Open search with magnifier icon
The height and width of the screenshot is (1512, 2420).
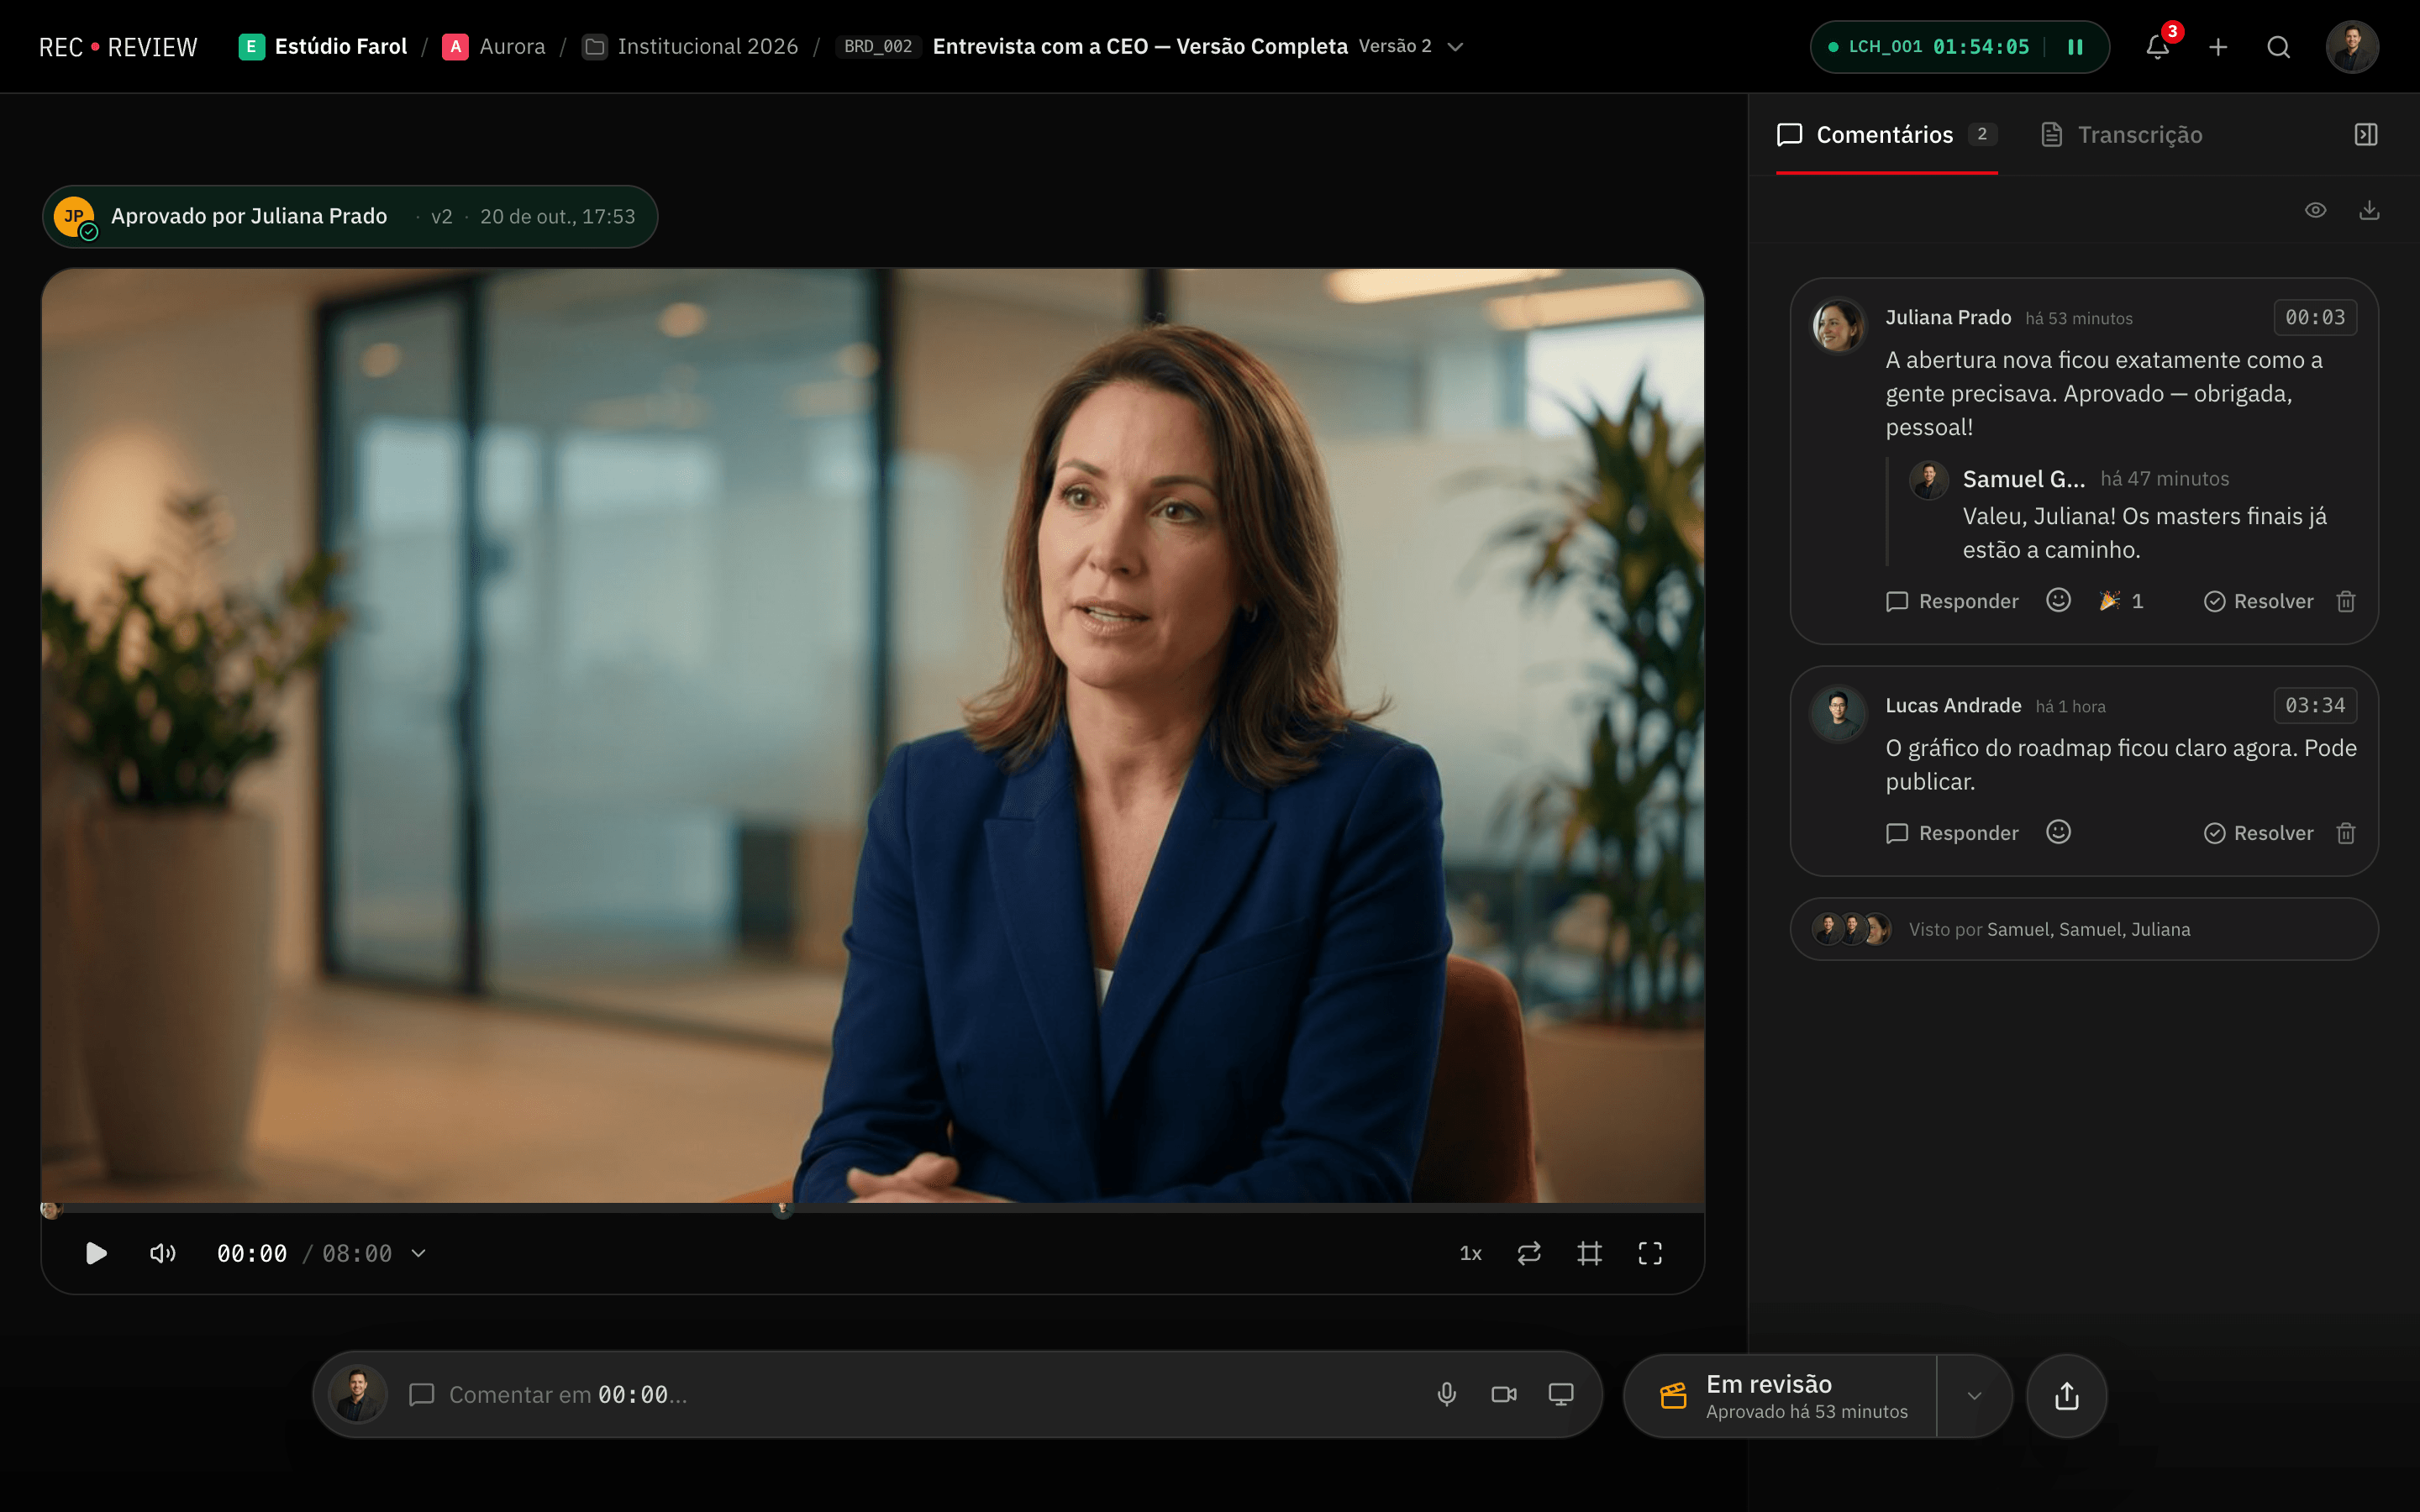point(2278,47)
